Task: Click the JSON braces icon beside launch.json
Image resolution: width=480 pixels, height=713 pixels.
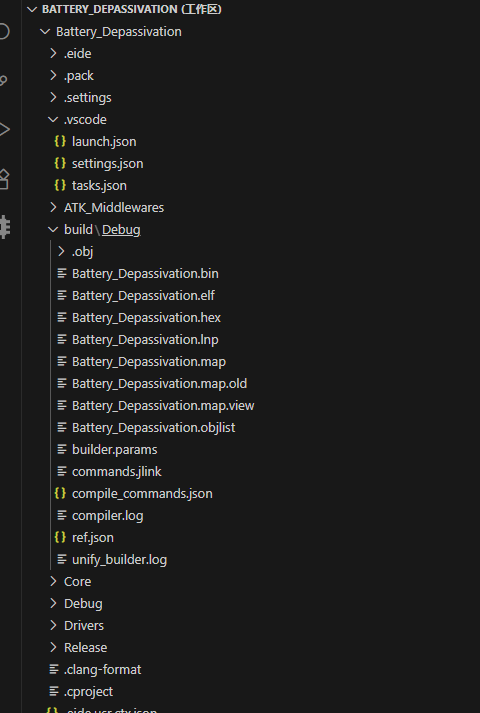Action: click(x=60, y=141)
